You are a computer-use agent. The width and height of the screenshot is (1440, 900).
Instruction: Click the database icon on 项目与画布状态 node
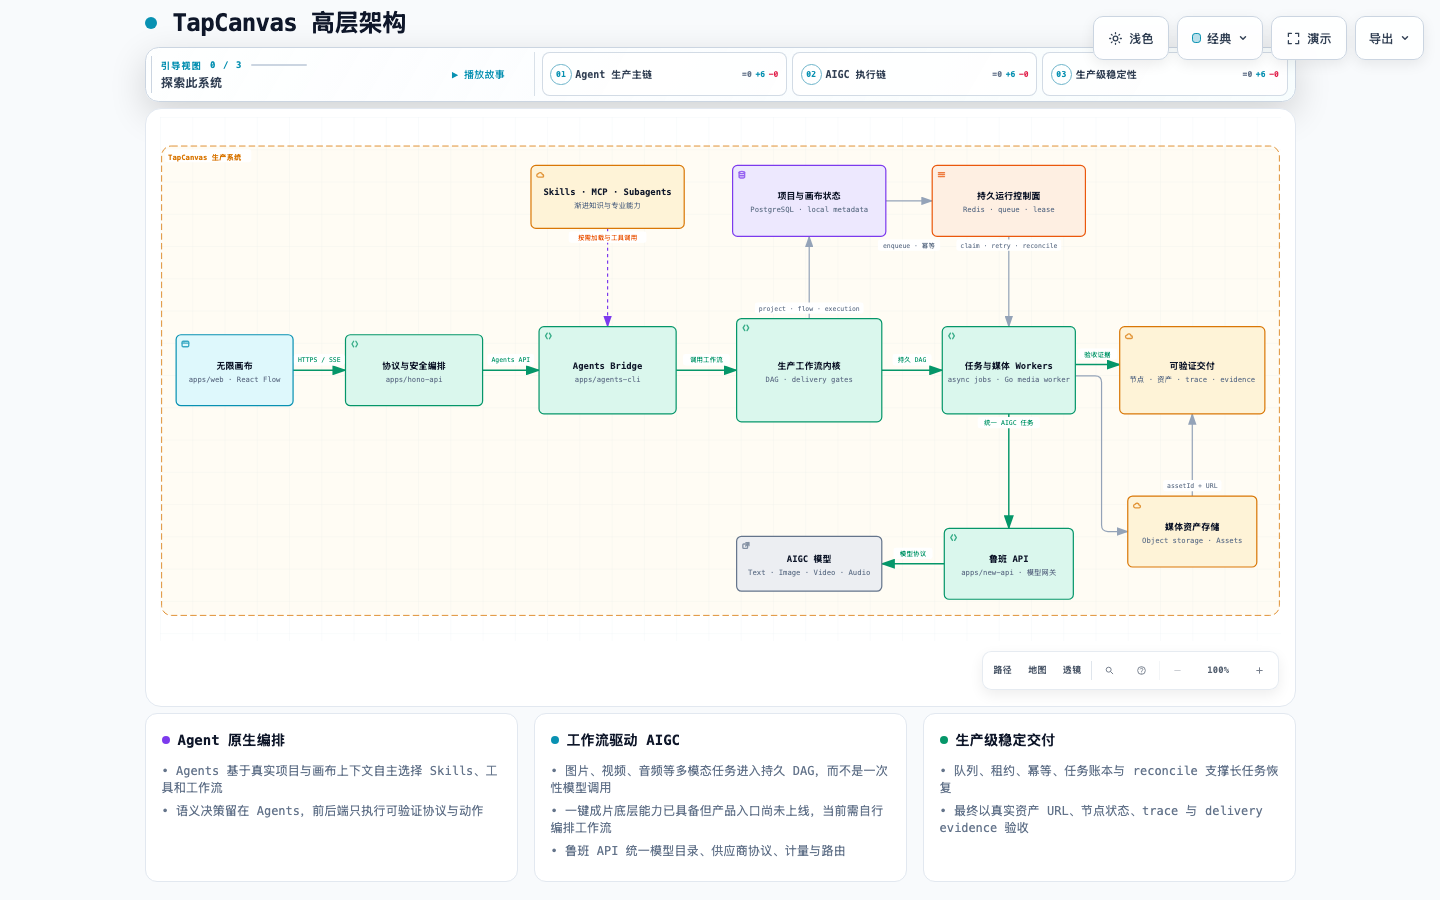coord(742,175)
